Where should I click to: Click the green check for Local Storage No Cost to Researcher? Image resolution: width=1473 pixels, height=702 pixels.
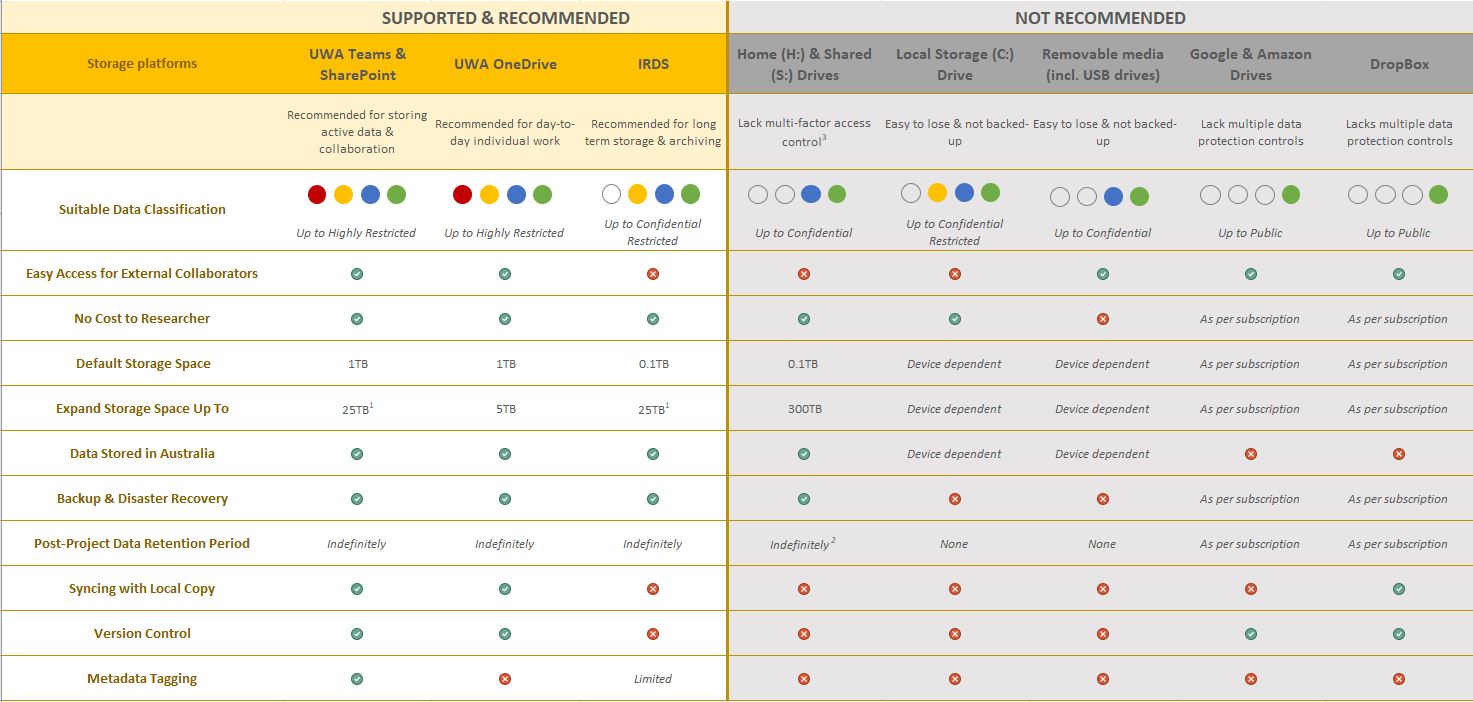coord(954,318)
